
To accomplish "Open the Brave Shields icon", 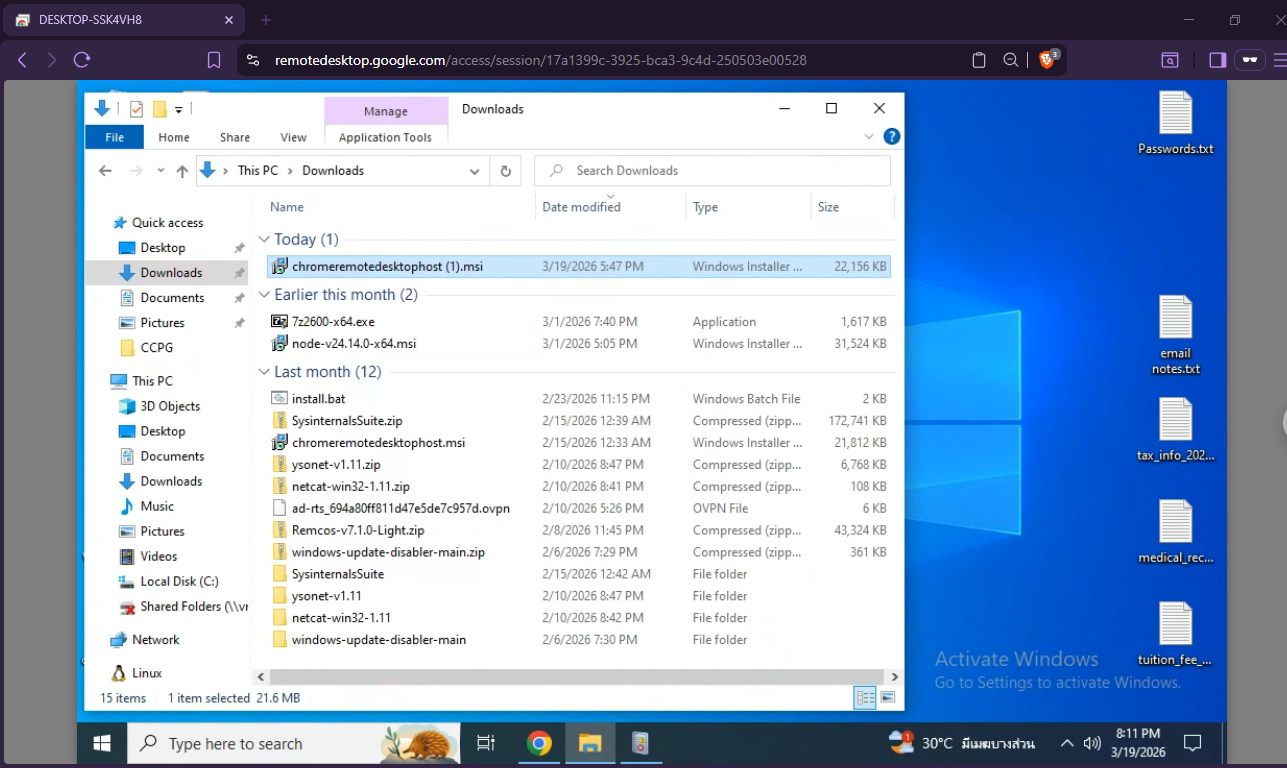I will coord(1048,59).
